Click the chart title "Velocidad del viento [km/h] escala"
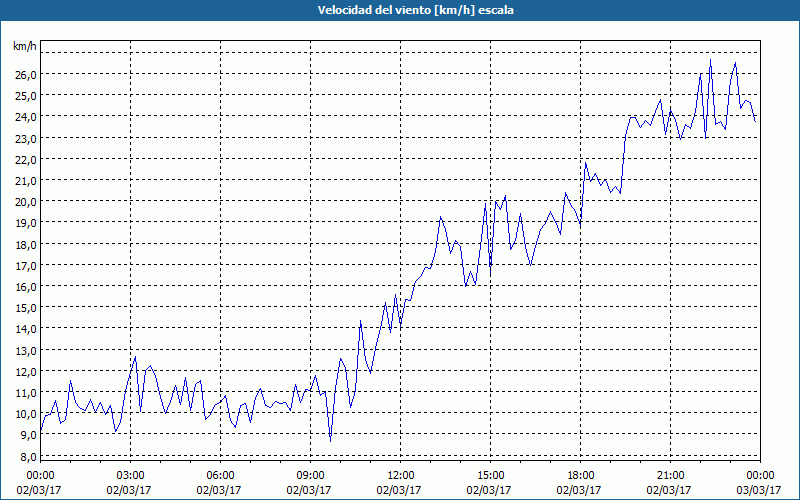800x500 pixels. click(x=415, y=10)
